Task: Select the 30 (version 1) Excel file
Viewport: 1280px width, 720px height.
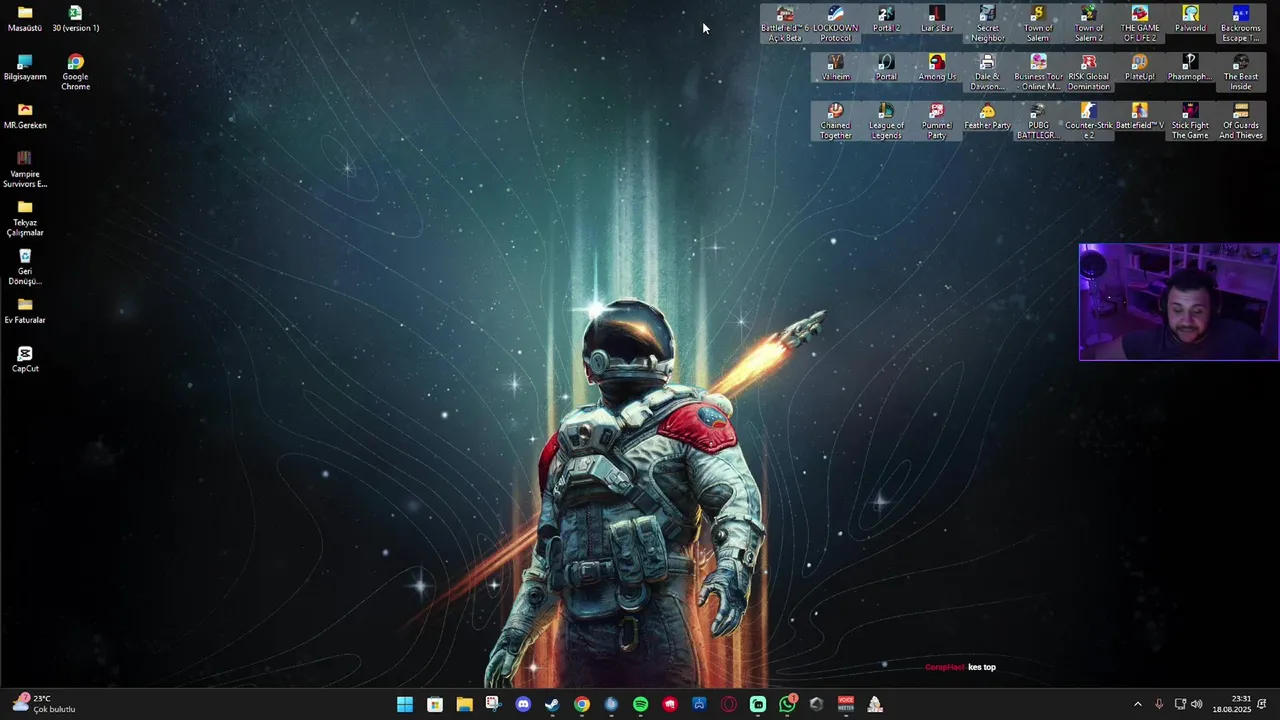Action: coord(75,19)
